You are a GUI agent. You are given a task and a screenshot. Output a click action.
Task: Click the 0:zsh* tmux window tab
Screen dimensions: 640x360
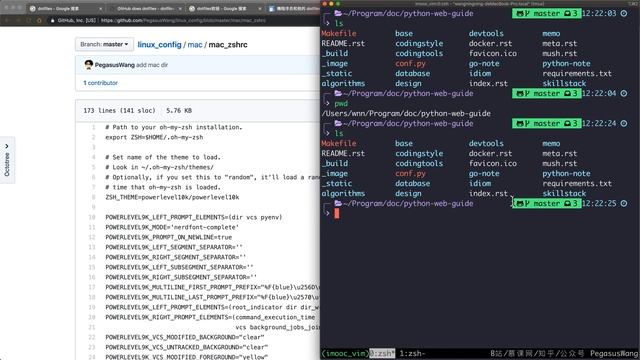(382, 353)
